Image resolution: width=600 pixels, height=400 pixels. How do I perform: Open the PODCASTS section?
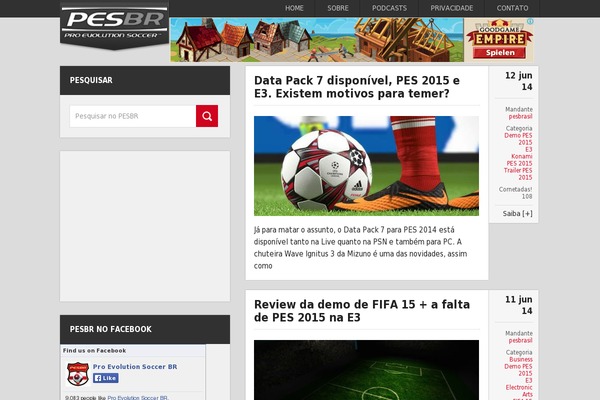click(x=390, y=8)
